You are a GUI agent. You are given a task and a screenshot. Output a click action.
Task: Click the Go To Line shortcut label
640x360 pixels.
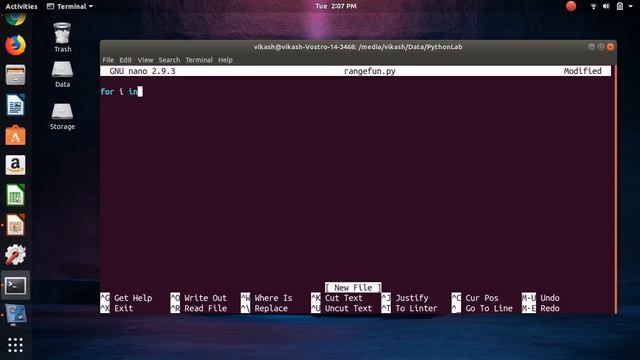pyautogui.click(x=489, y=308)
